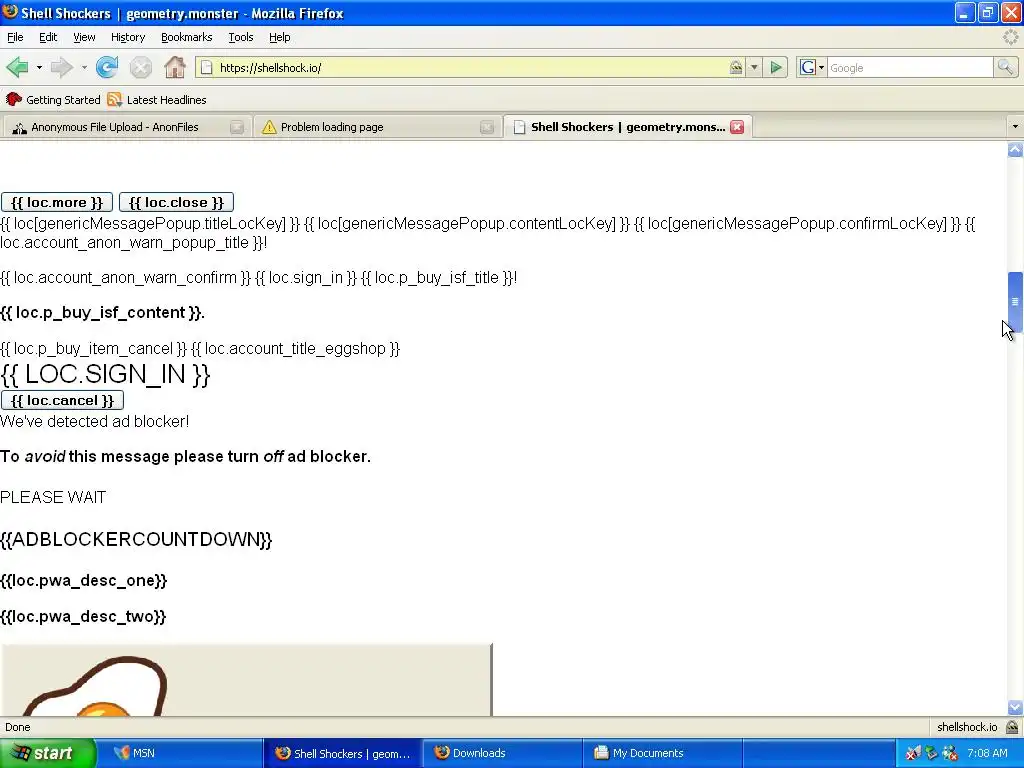Viewport: 1024px width, 768px height.
Task: Open the Downloads taskbar window
Action: [503, 753]
